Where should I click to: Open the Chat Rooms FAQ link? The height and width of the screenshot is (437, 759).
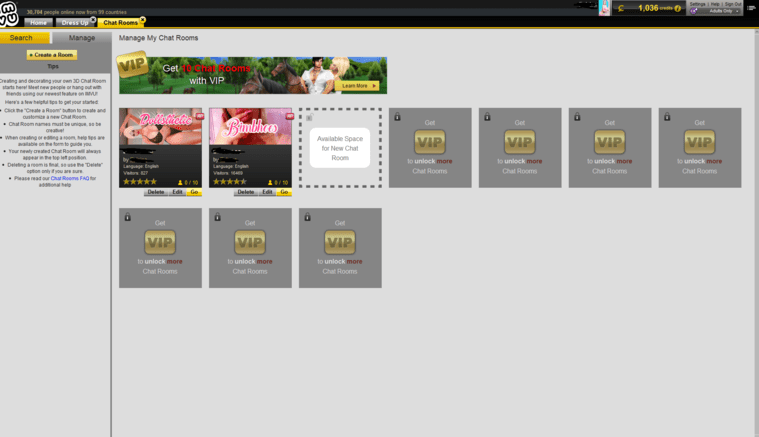point(70,179)
